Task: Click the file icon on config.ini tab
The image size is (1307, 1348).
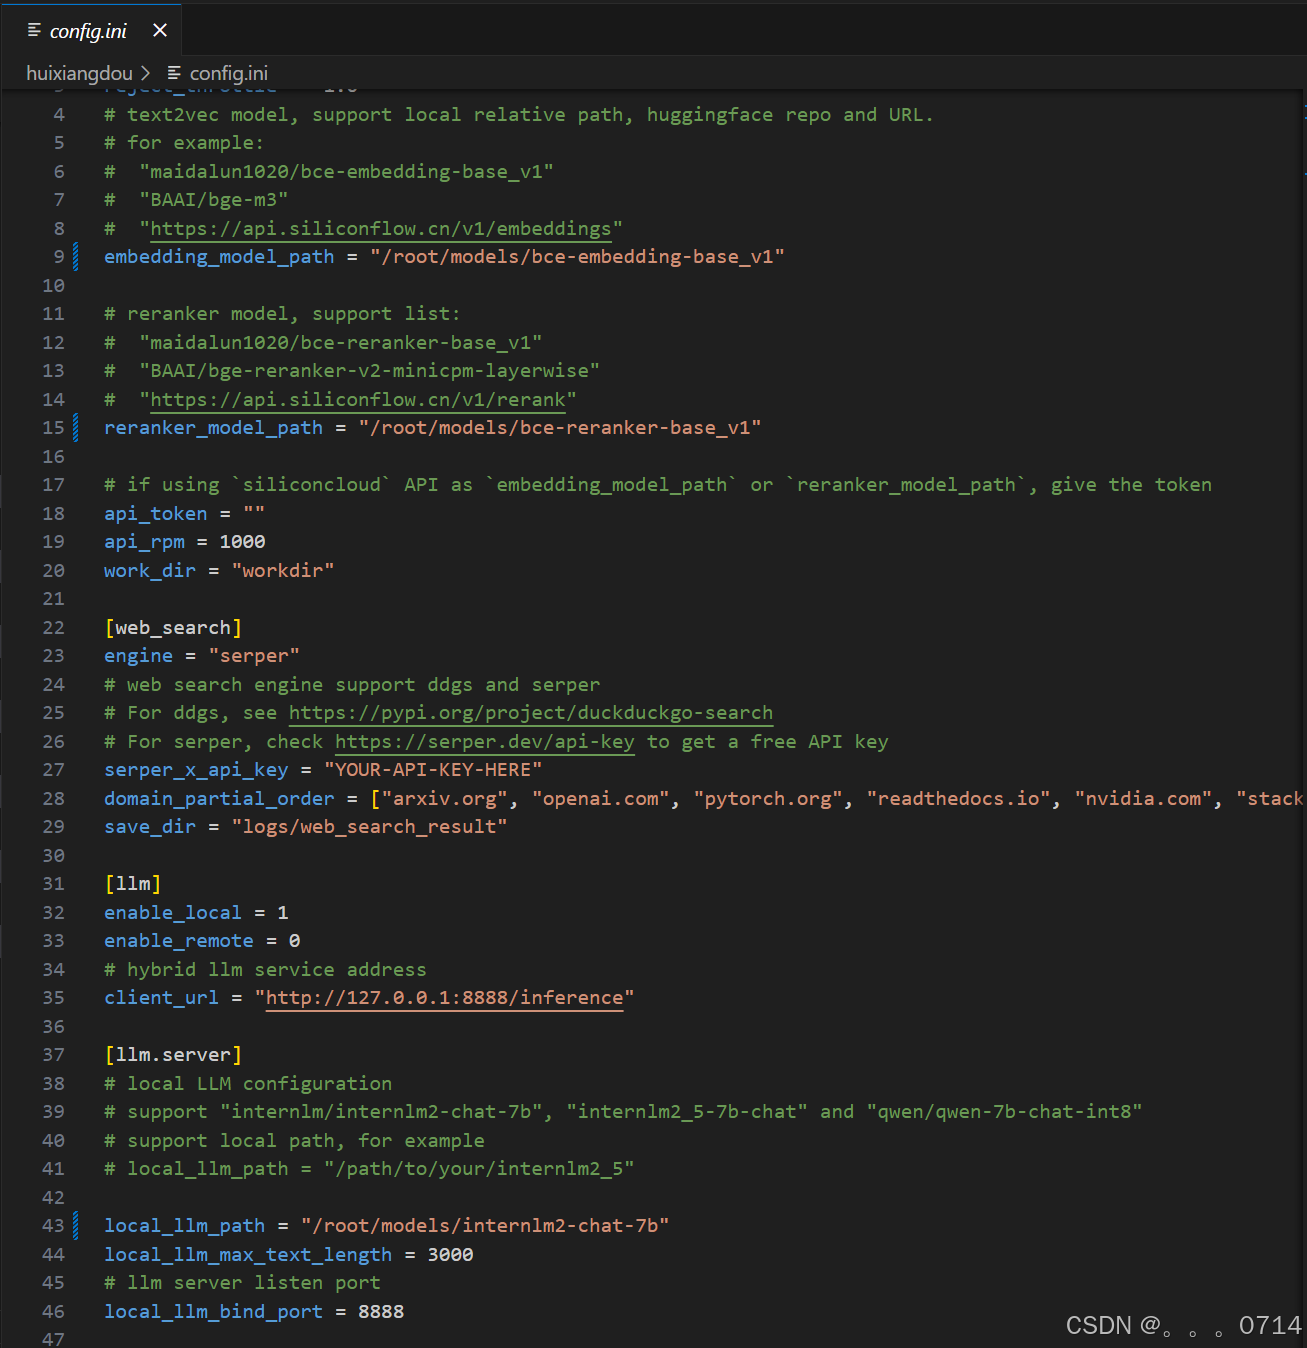Action: pyautogui.click(x=34, y=31)
